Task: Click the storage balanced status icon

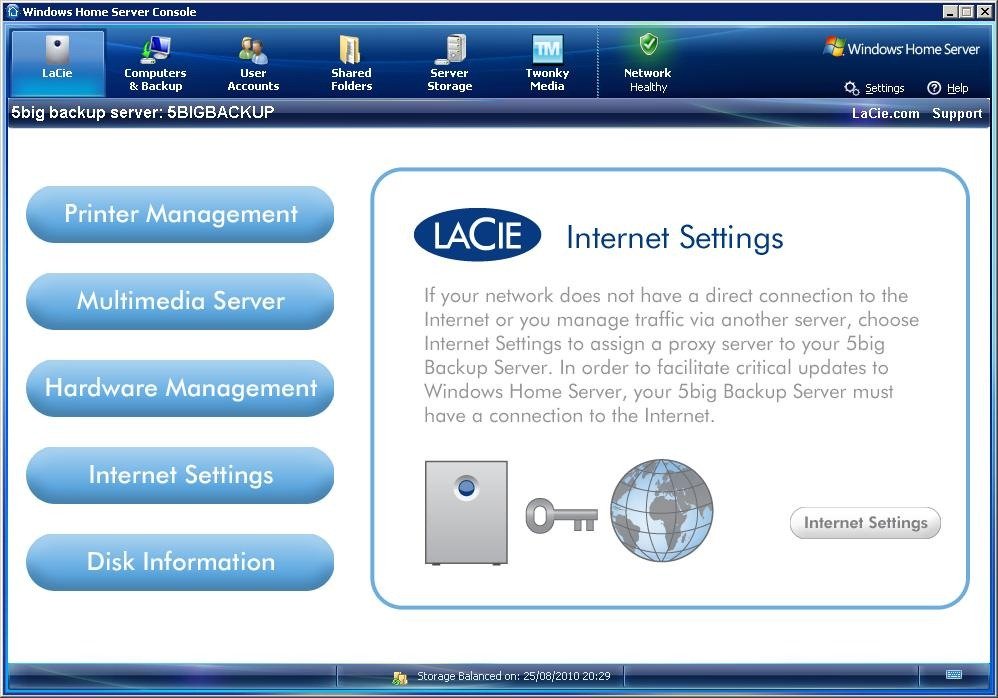Action: tap(400, 678)
